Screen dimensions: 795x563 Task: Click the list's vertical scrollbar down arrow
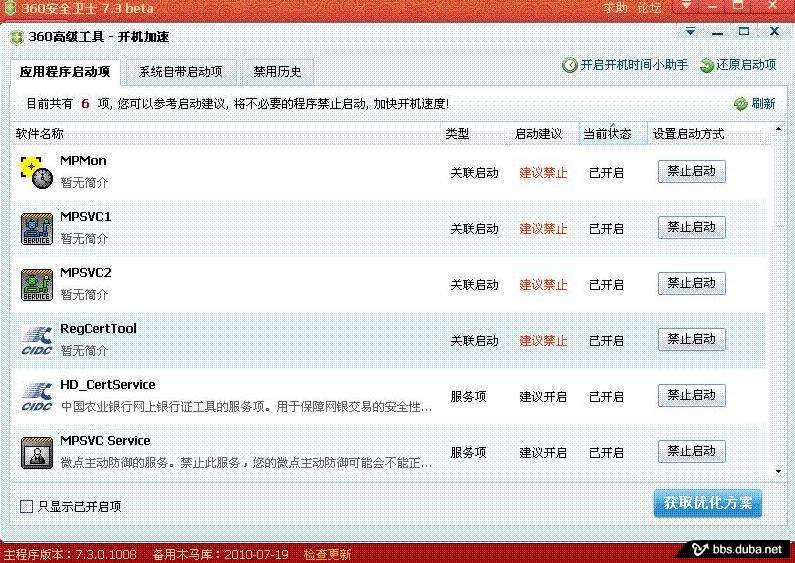tap(779, 470)
